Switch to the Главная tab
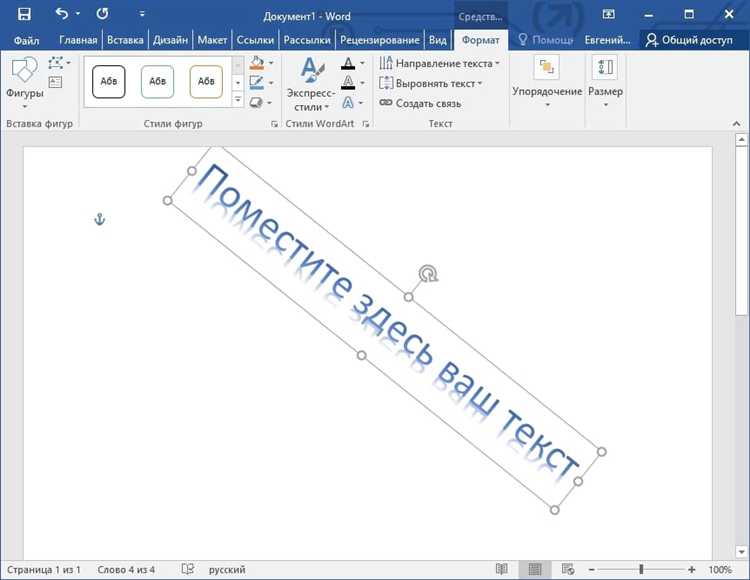This screenshot has height=580, width=750. [x=78, y=40]
